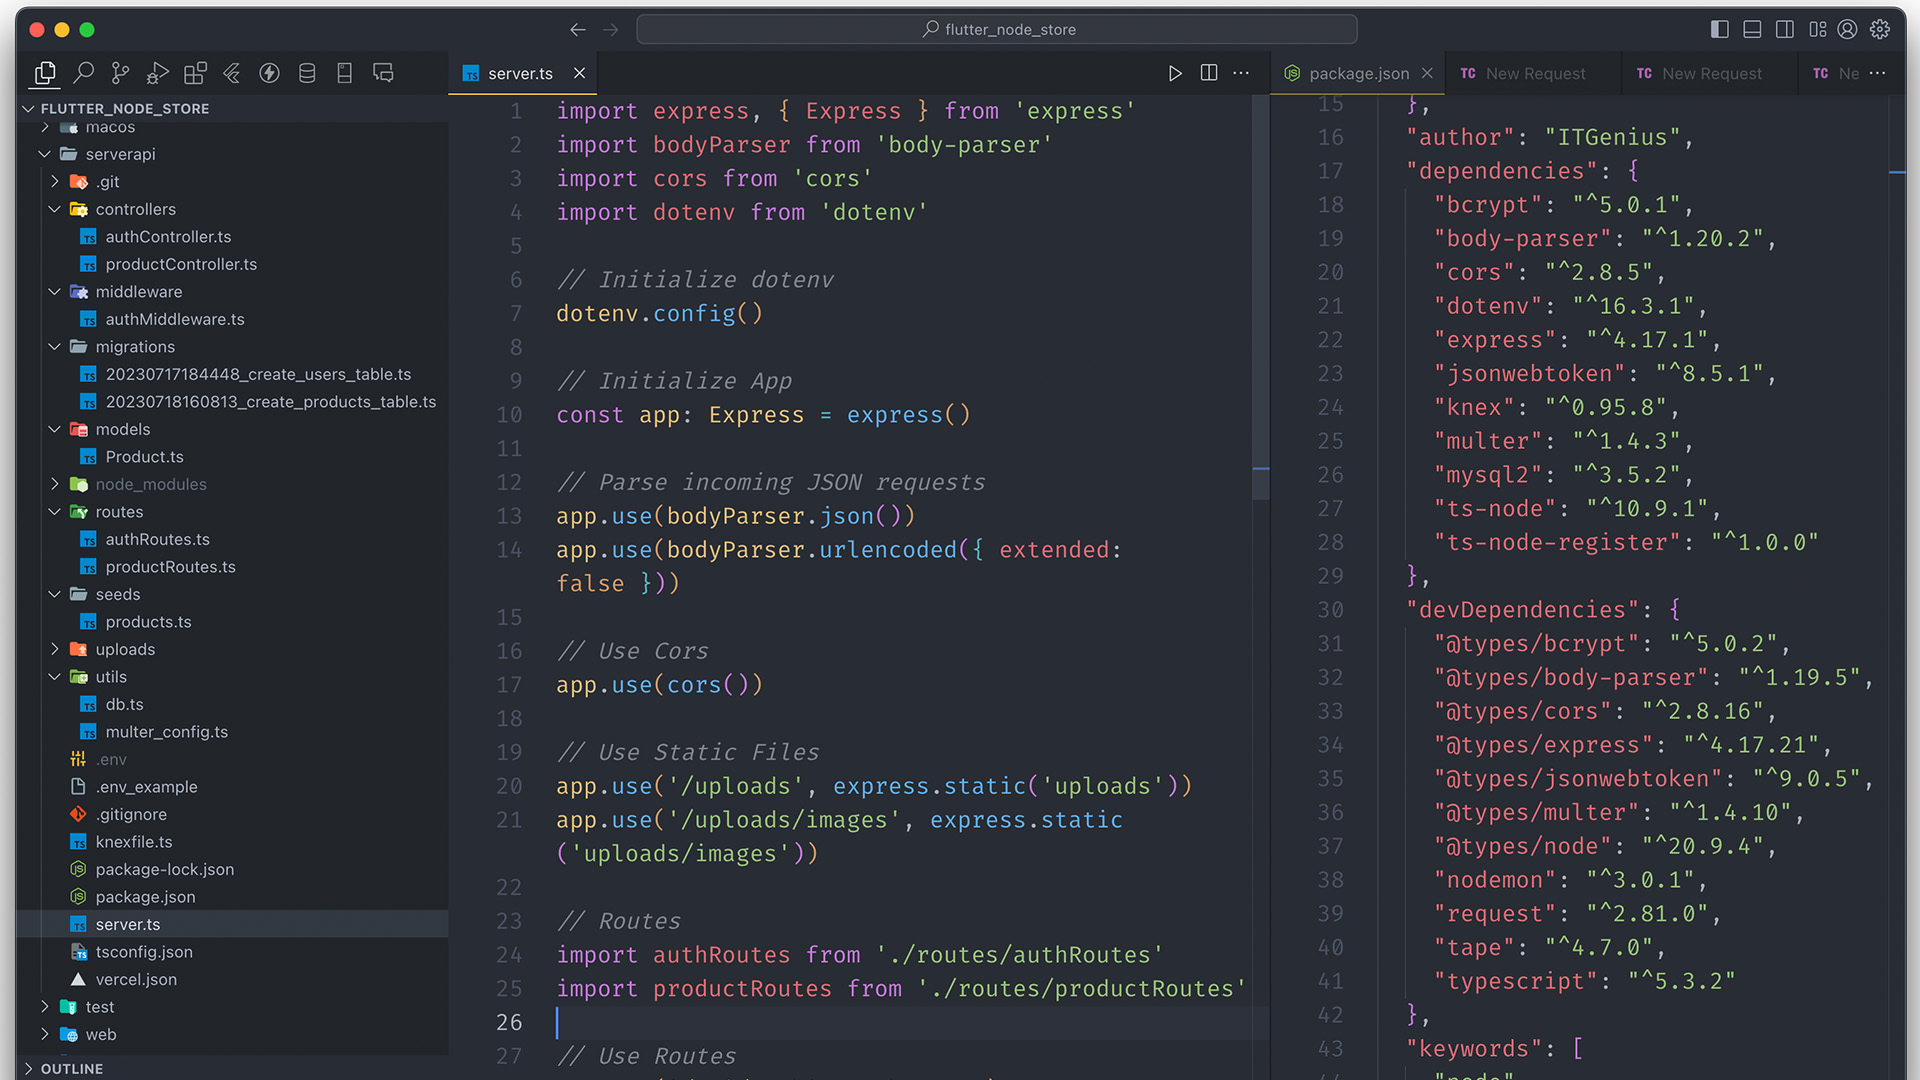
Task: Click the back-arrows icon in the activity bar
Action: (x=232, y=73)
